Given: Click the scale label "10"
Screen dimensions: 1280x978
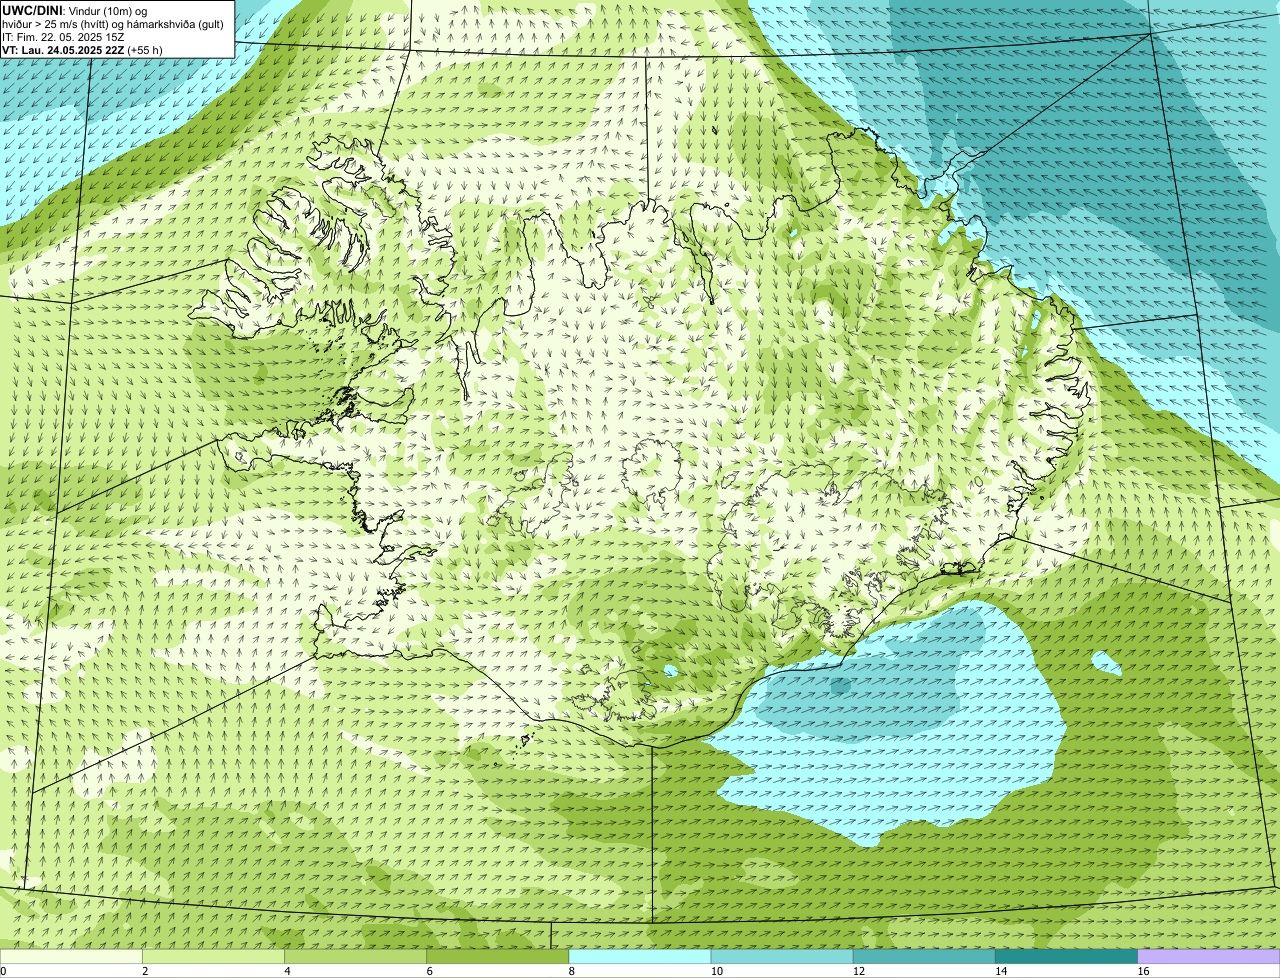Looking at the screenshot, I should coord(717,971).
